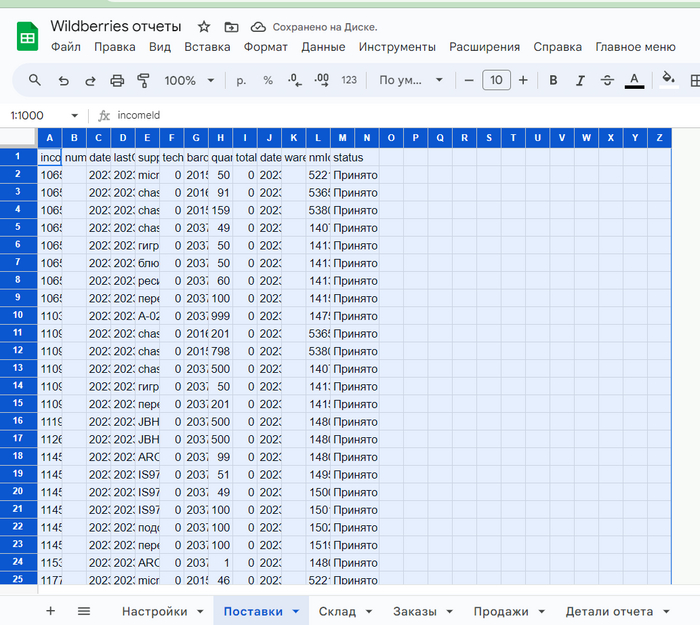700x625 pixels.
Task: Switch to the Заказы sheet tab
Action: pyautogui.click(x=413, y=611)
